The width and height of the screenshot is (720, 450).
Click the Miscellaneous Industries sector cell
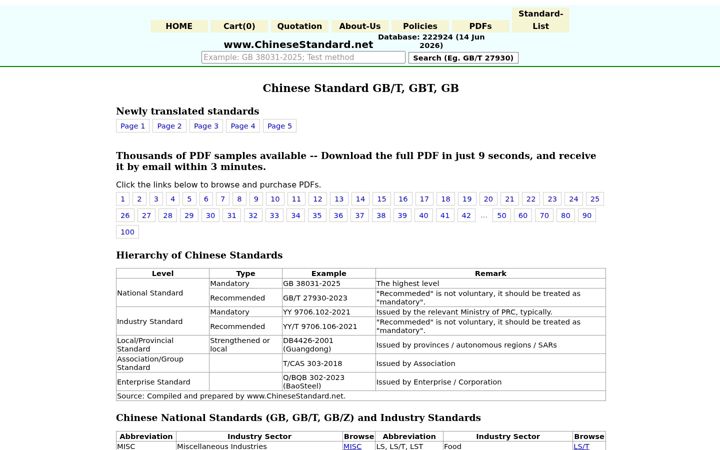(x=259, y=446)
